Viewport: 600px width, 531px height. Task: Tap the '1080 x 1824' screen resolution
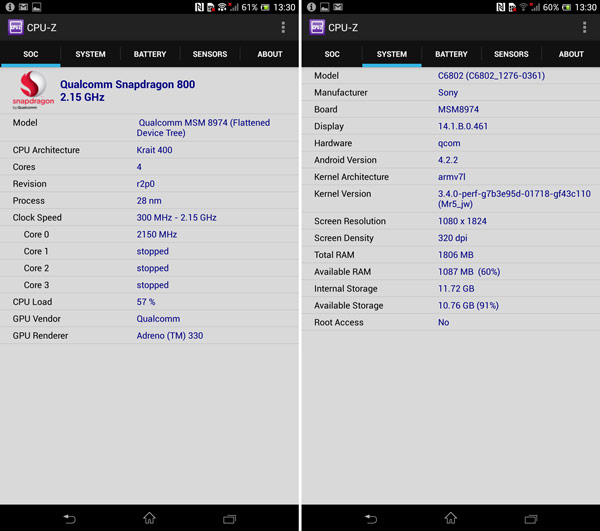pyautogui.click(x=462, y=221)
